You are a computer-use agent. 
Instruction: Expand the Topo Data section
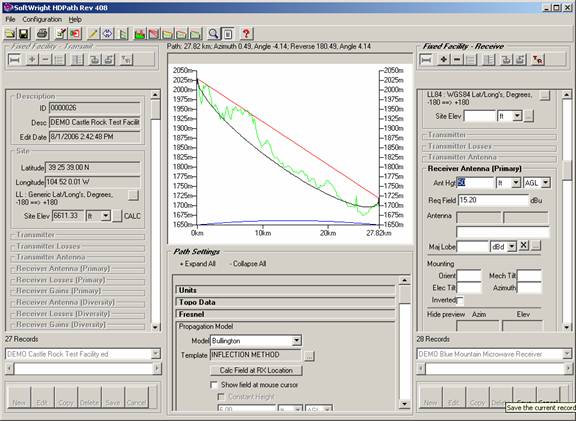coord(285,302)
